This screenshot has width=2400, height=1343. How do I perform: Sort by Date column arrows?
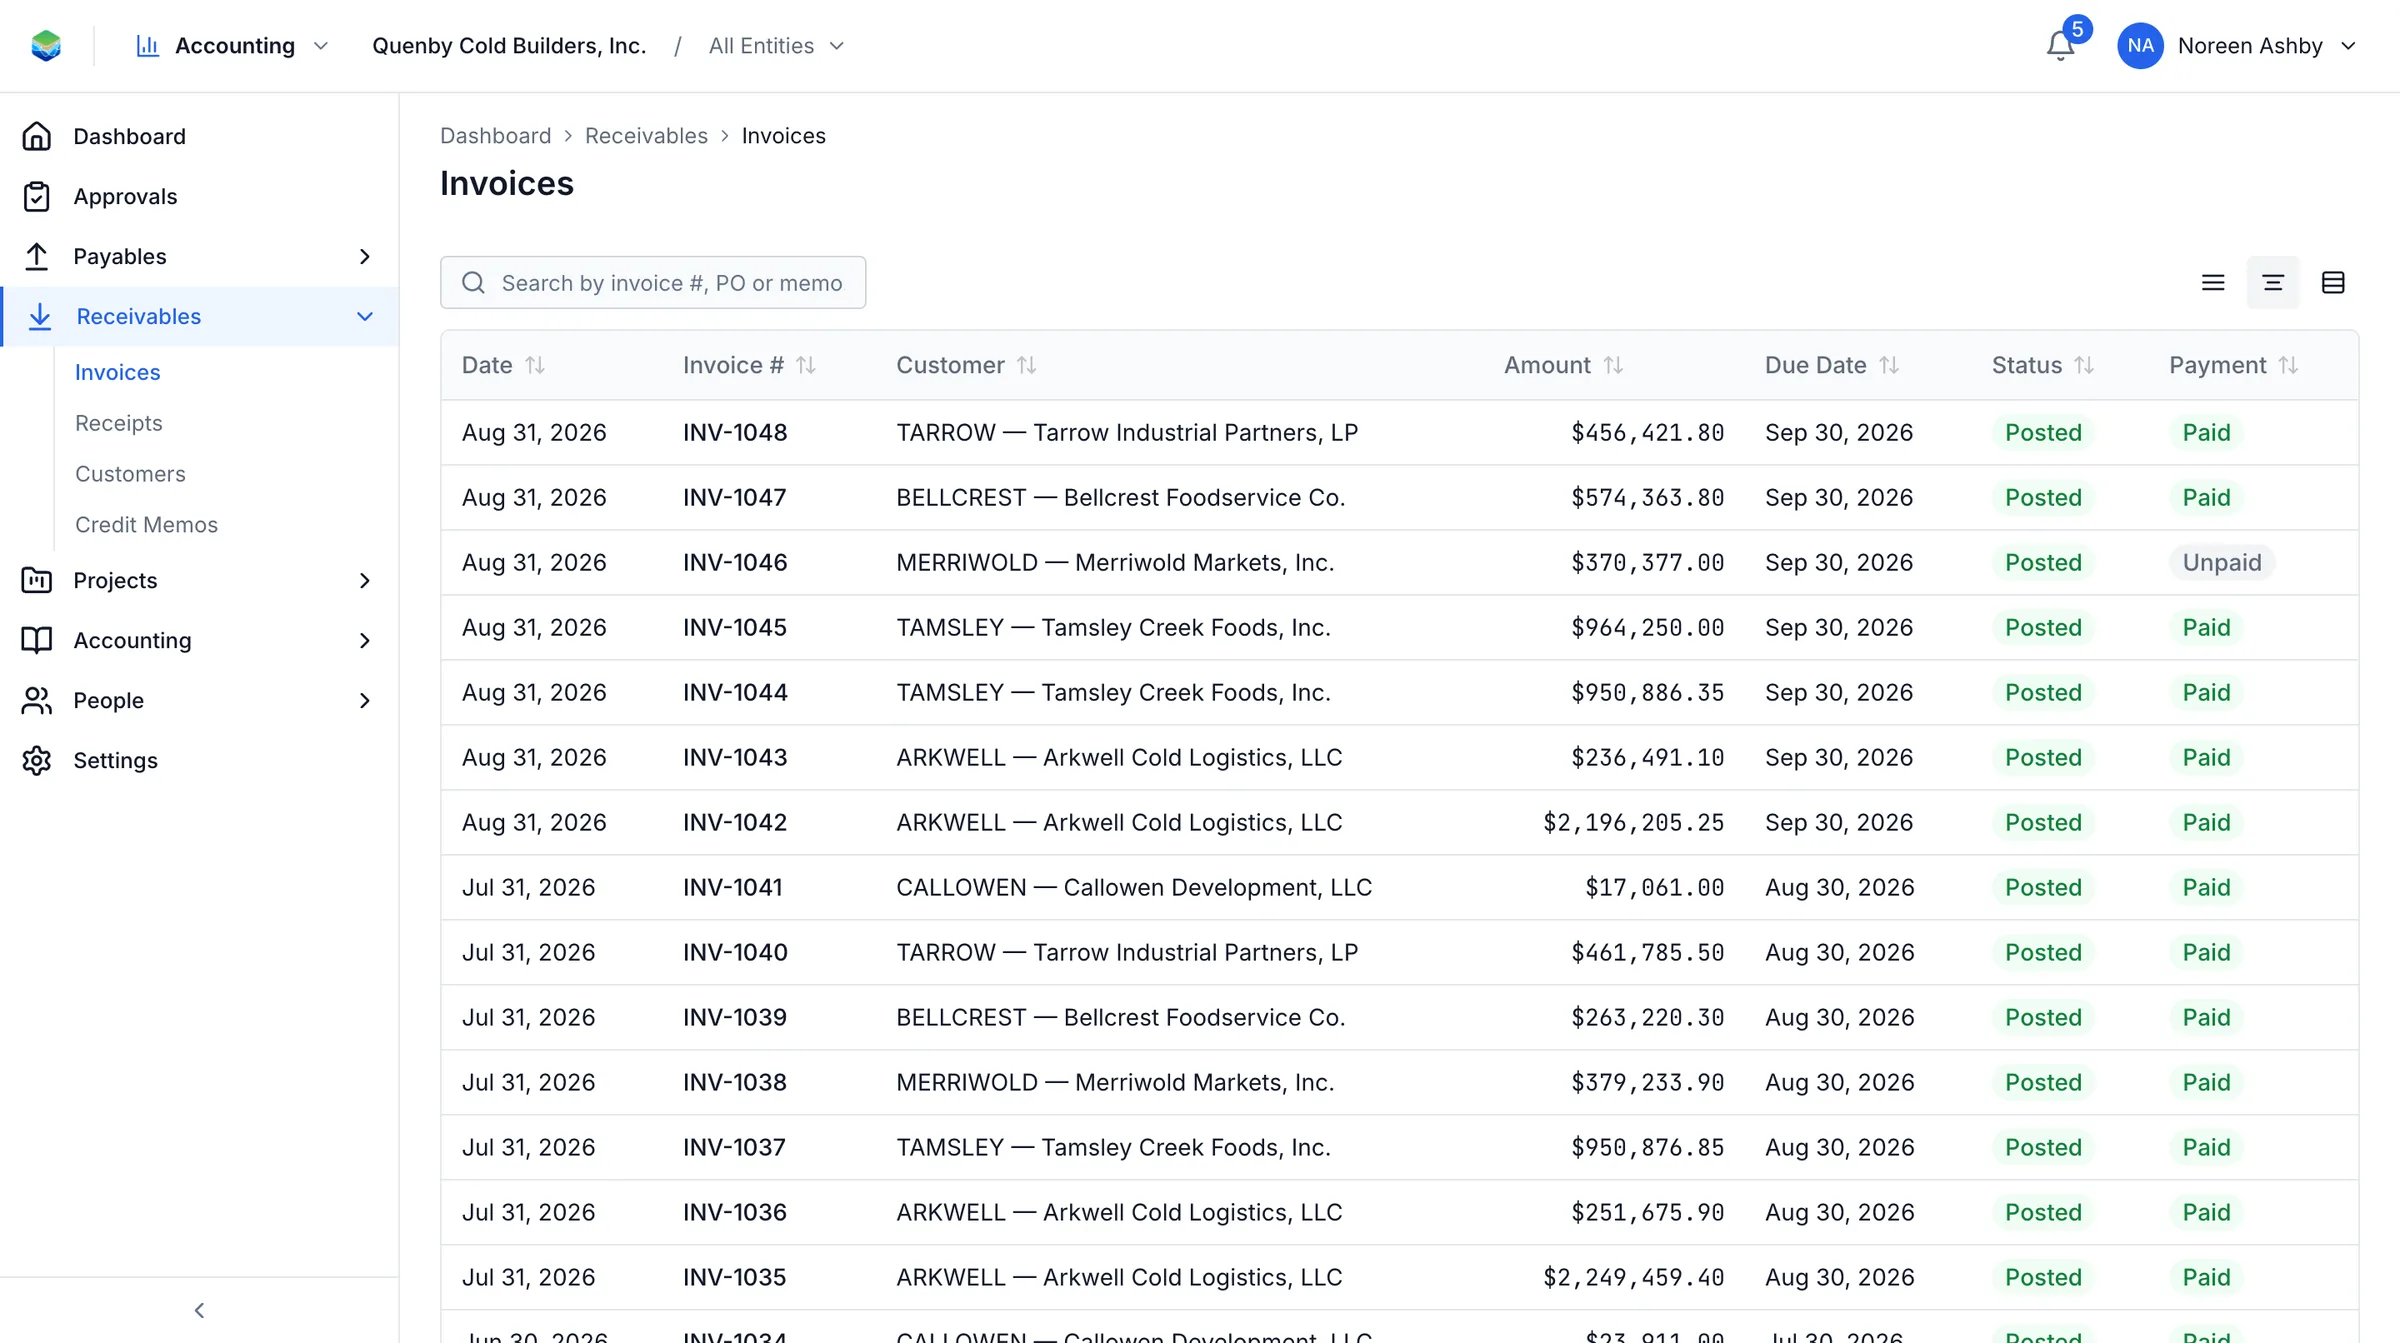[x=535, y=365]
